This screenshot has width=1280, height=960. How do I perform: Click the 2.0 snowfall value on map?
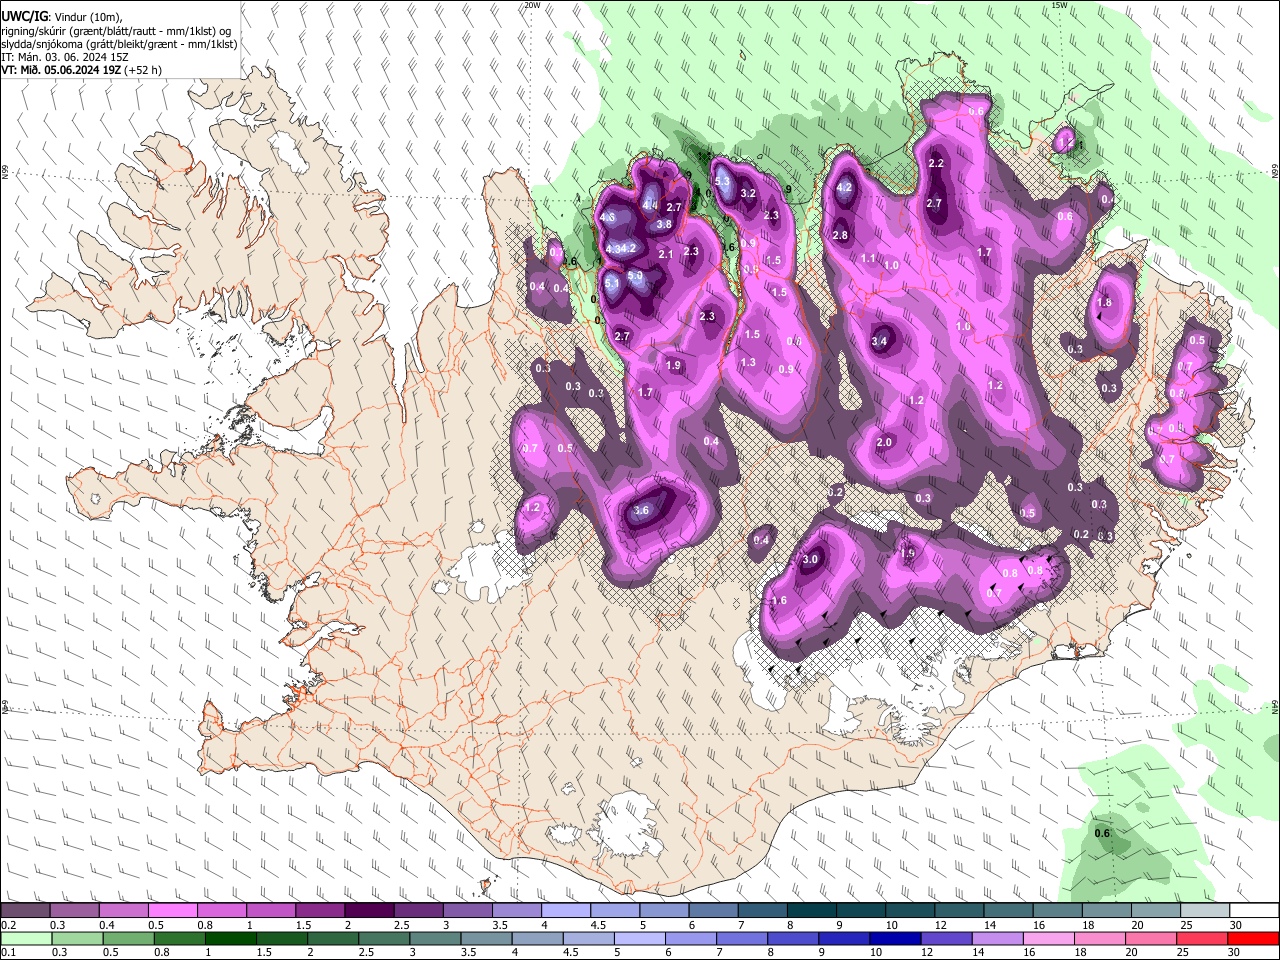point(884,443)
